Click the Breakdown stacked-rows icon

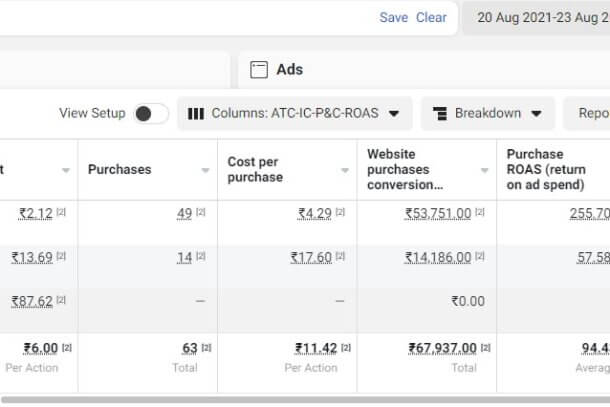440,114
